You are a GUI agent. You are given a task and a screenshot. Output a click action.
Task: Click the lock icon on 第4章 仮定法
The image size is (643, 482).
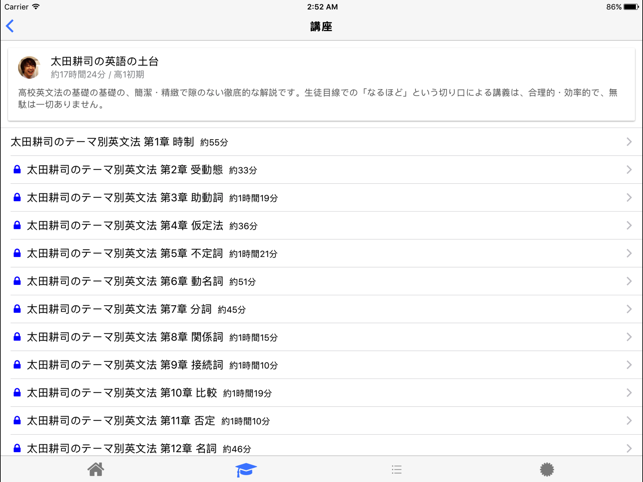pos(17,225)
